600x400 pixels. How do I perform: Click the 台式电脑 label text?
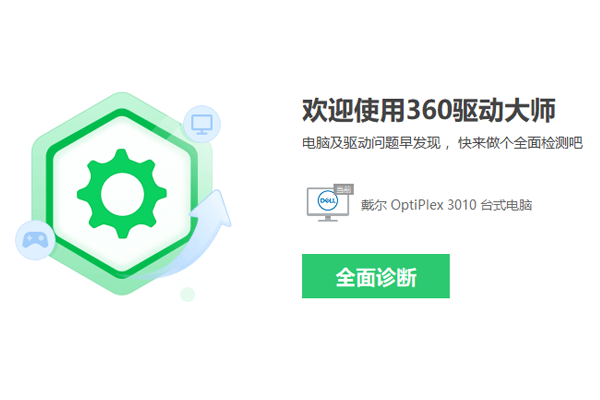506,205
